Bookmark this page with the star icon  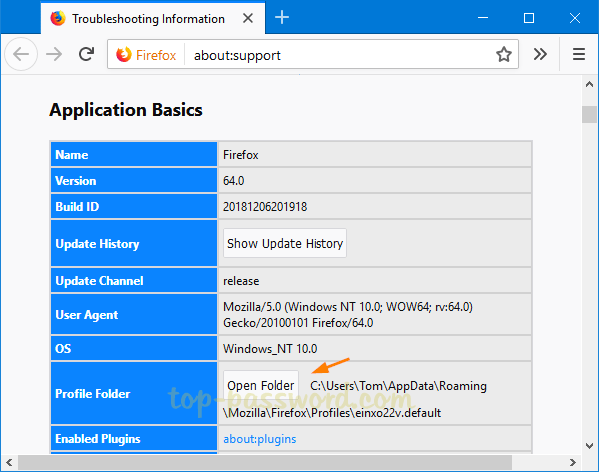(x=503, y=55)
